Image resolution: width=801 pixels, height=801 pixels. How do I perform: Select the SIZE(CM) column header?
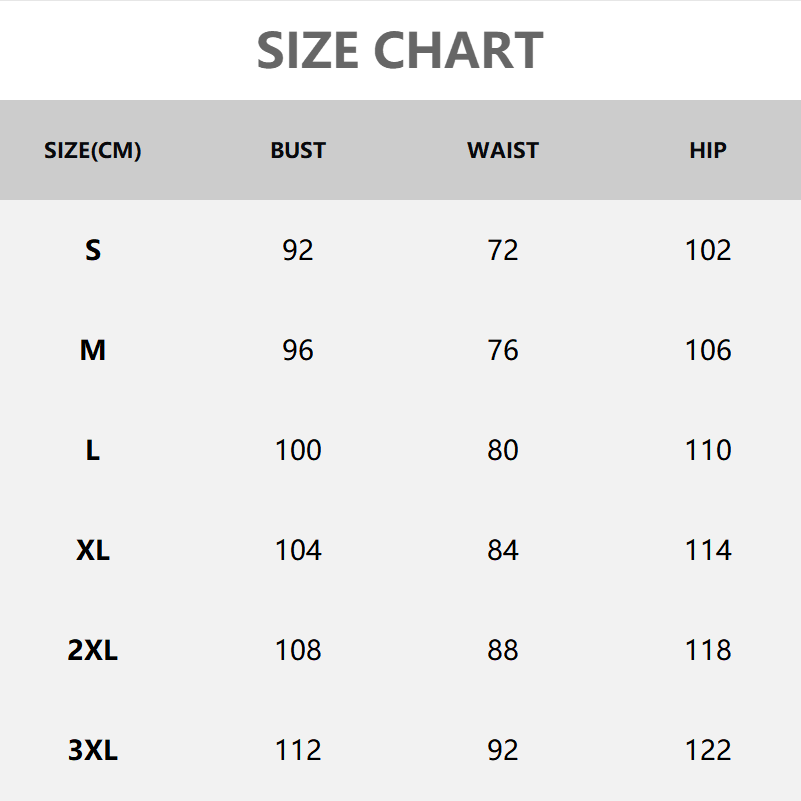[x=93, y=151]
